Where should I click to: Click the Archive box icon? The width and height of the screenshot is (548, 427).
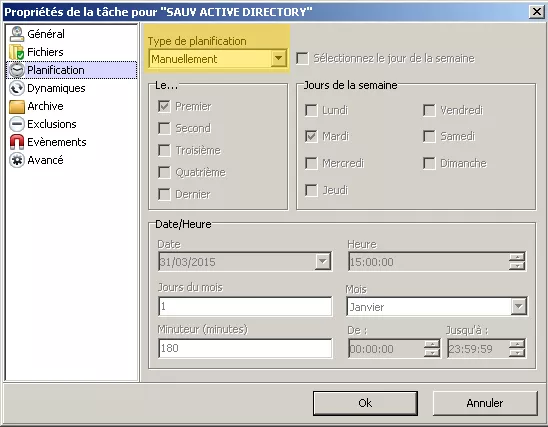tap(17, 106)
